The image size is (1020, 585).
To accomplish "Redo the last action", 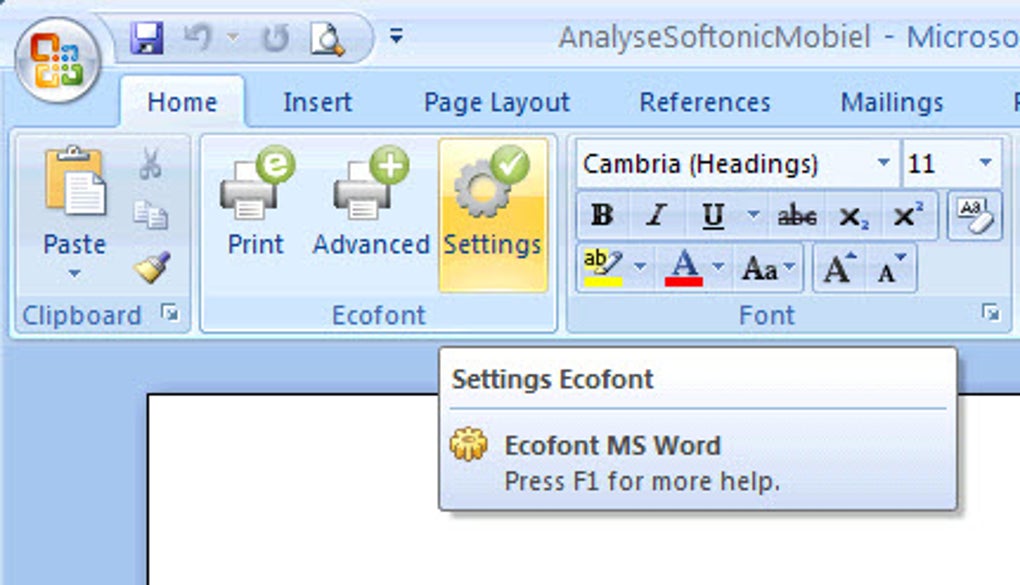I will click(275, 38).
